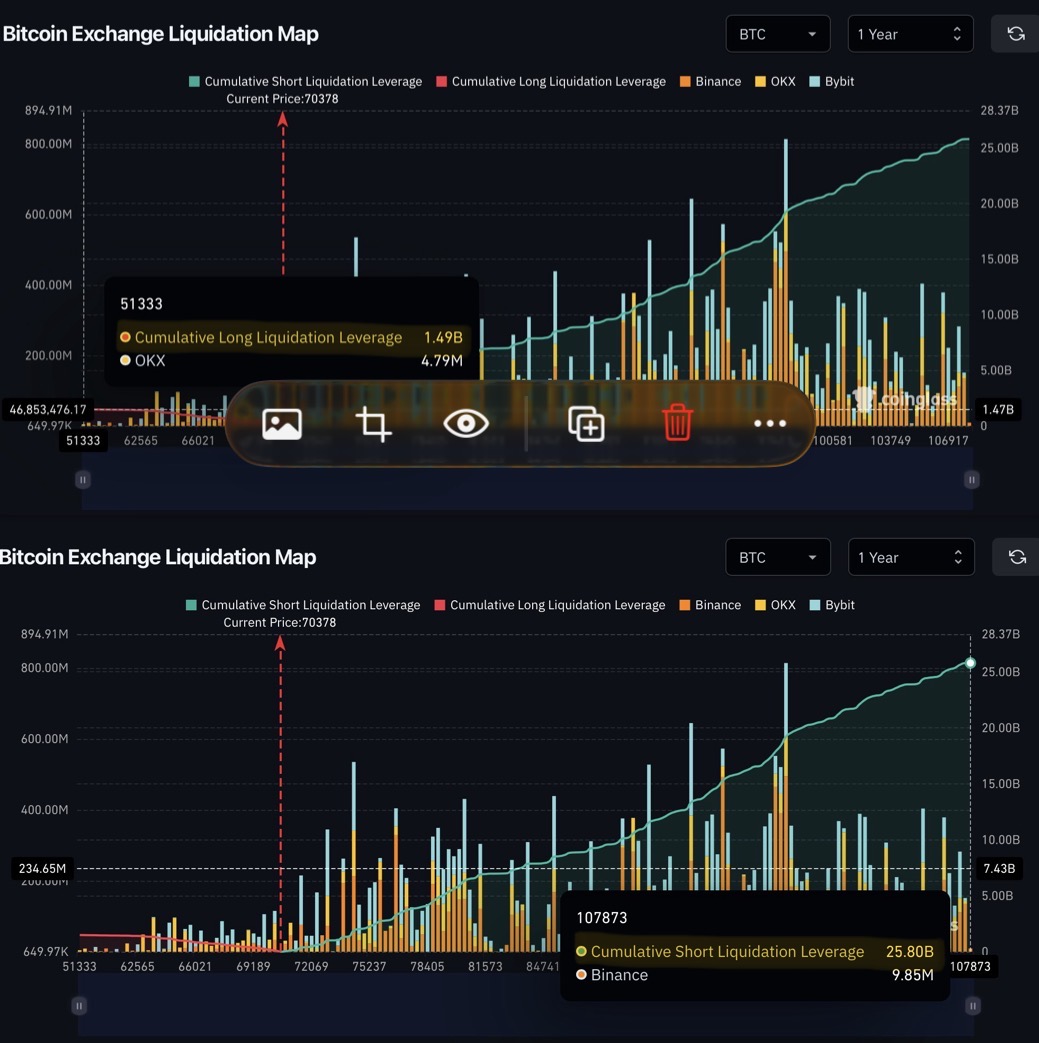Toggle Binance legend in bottom chart

tap(710, 605)
